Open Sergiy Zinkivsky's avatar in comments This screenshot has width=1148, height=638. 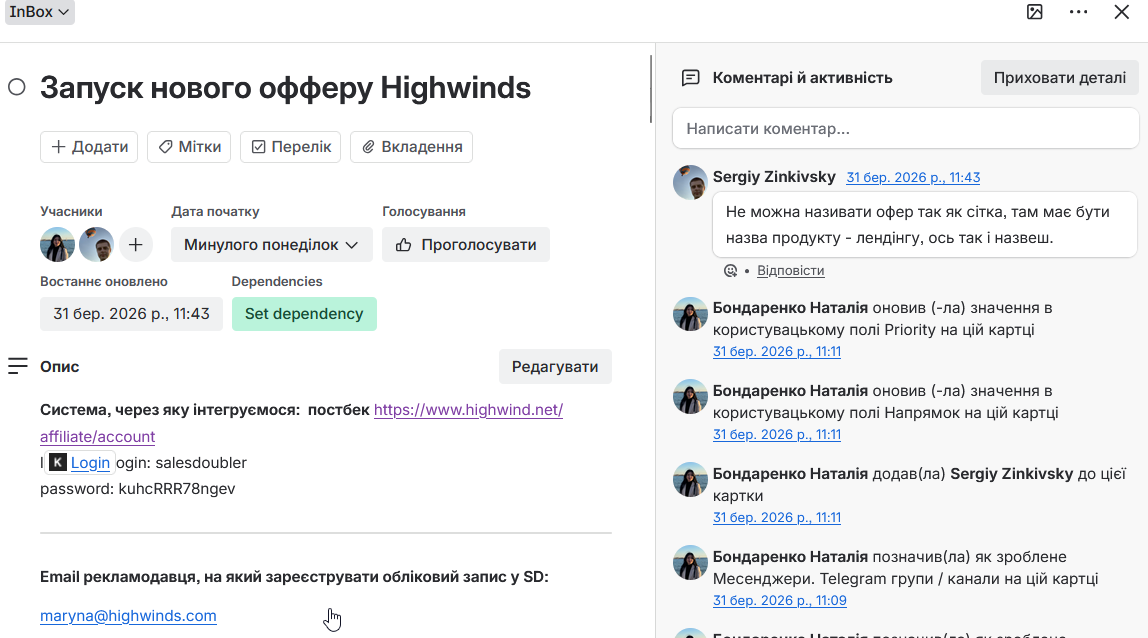pos(690,182)
